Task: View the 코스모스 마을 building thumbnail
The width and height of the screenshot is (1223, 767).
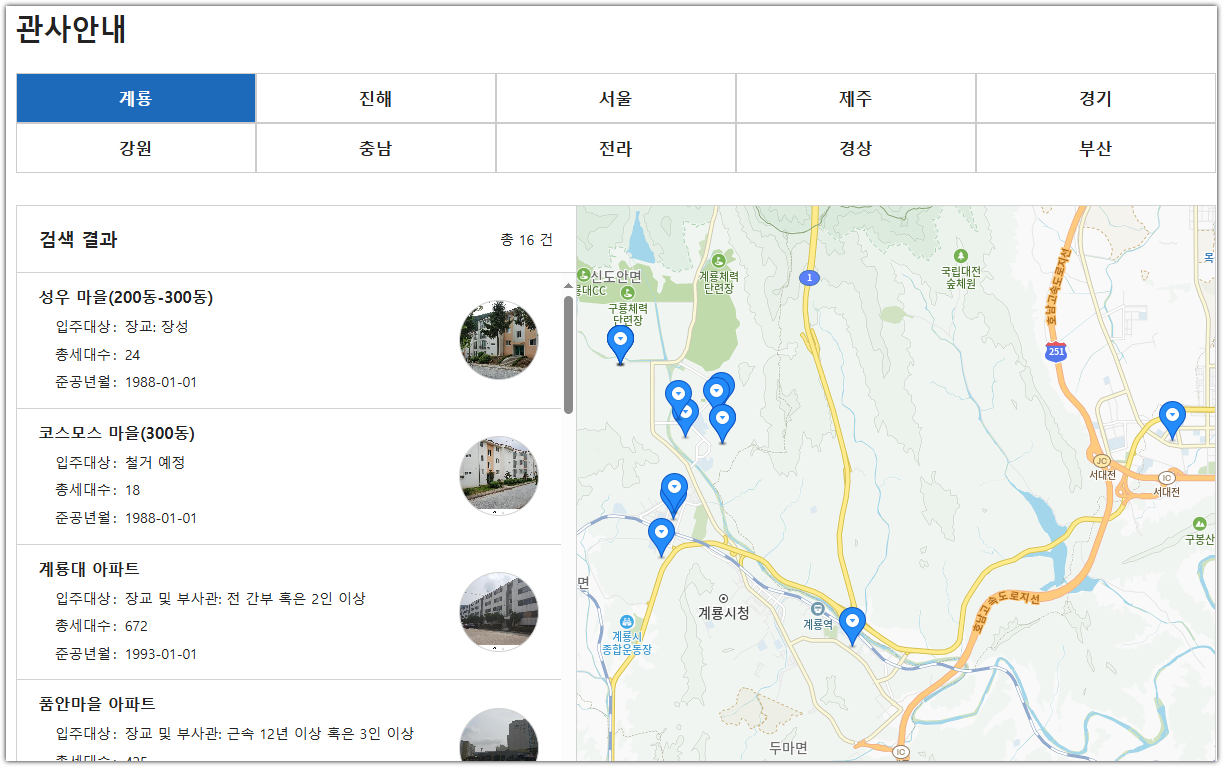Action: [x=499, y=475]
